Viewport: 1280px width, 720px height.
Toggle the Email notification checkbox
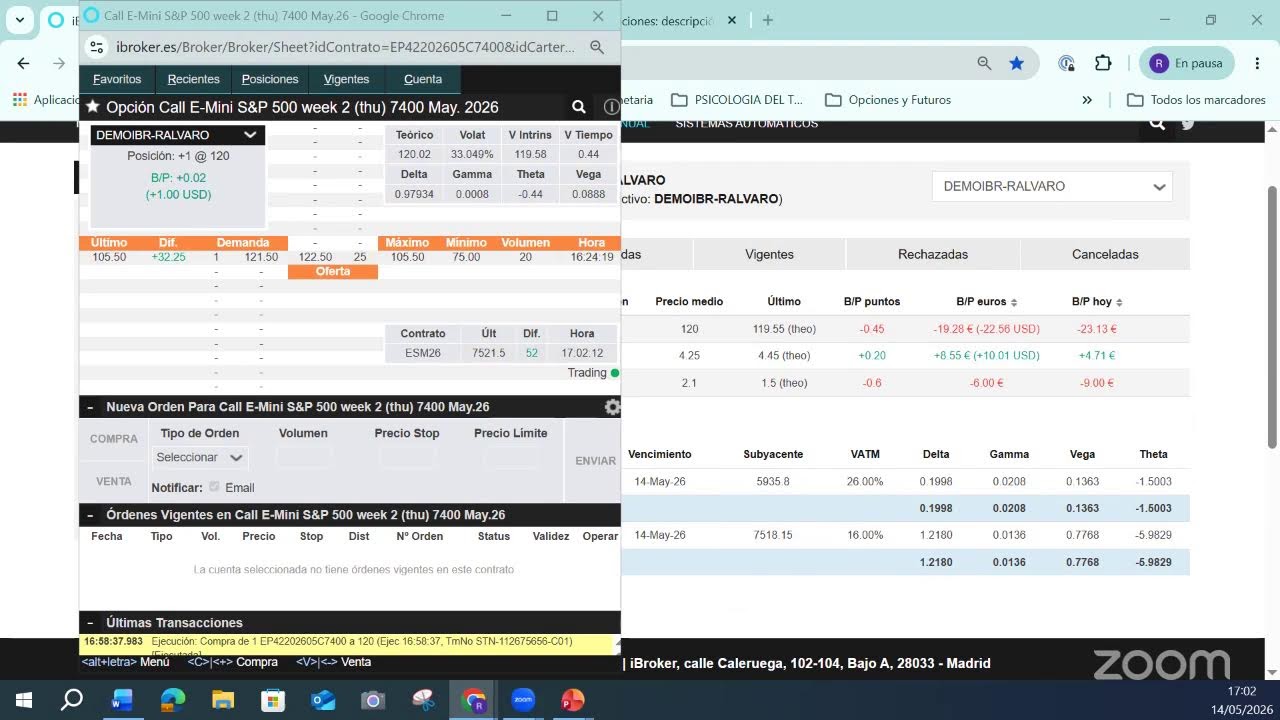coord(214,487)
